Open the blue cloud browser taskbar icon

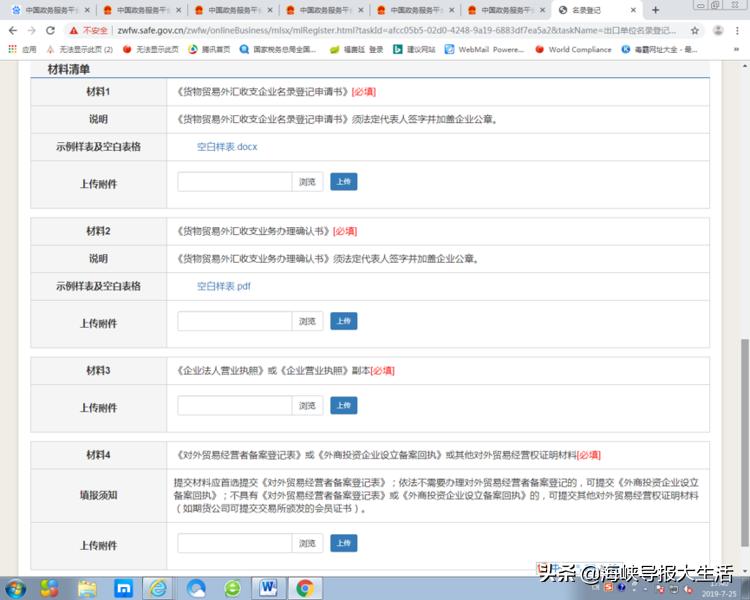196,589
